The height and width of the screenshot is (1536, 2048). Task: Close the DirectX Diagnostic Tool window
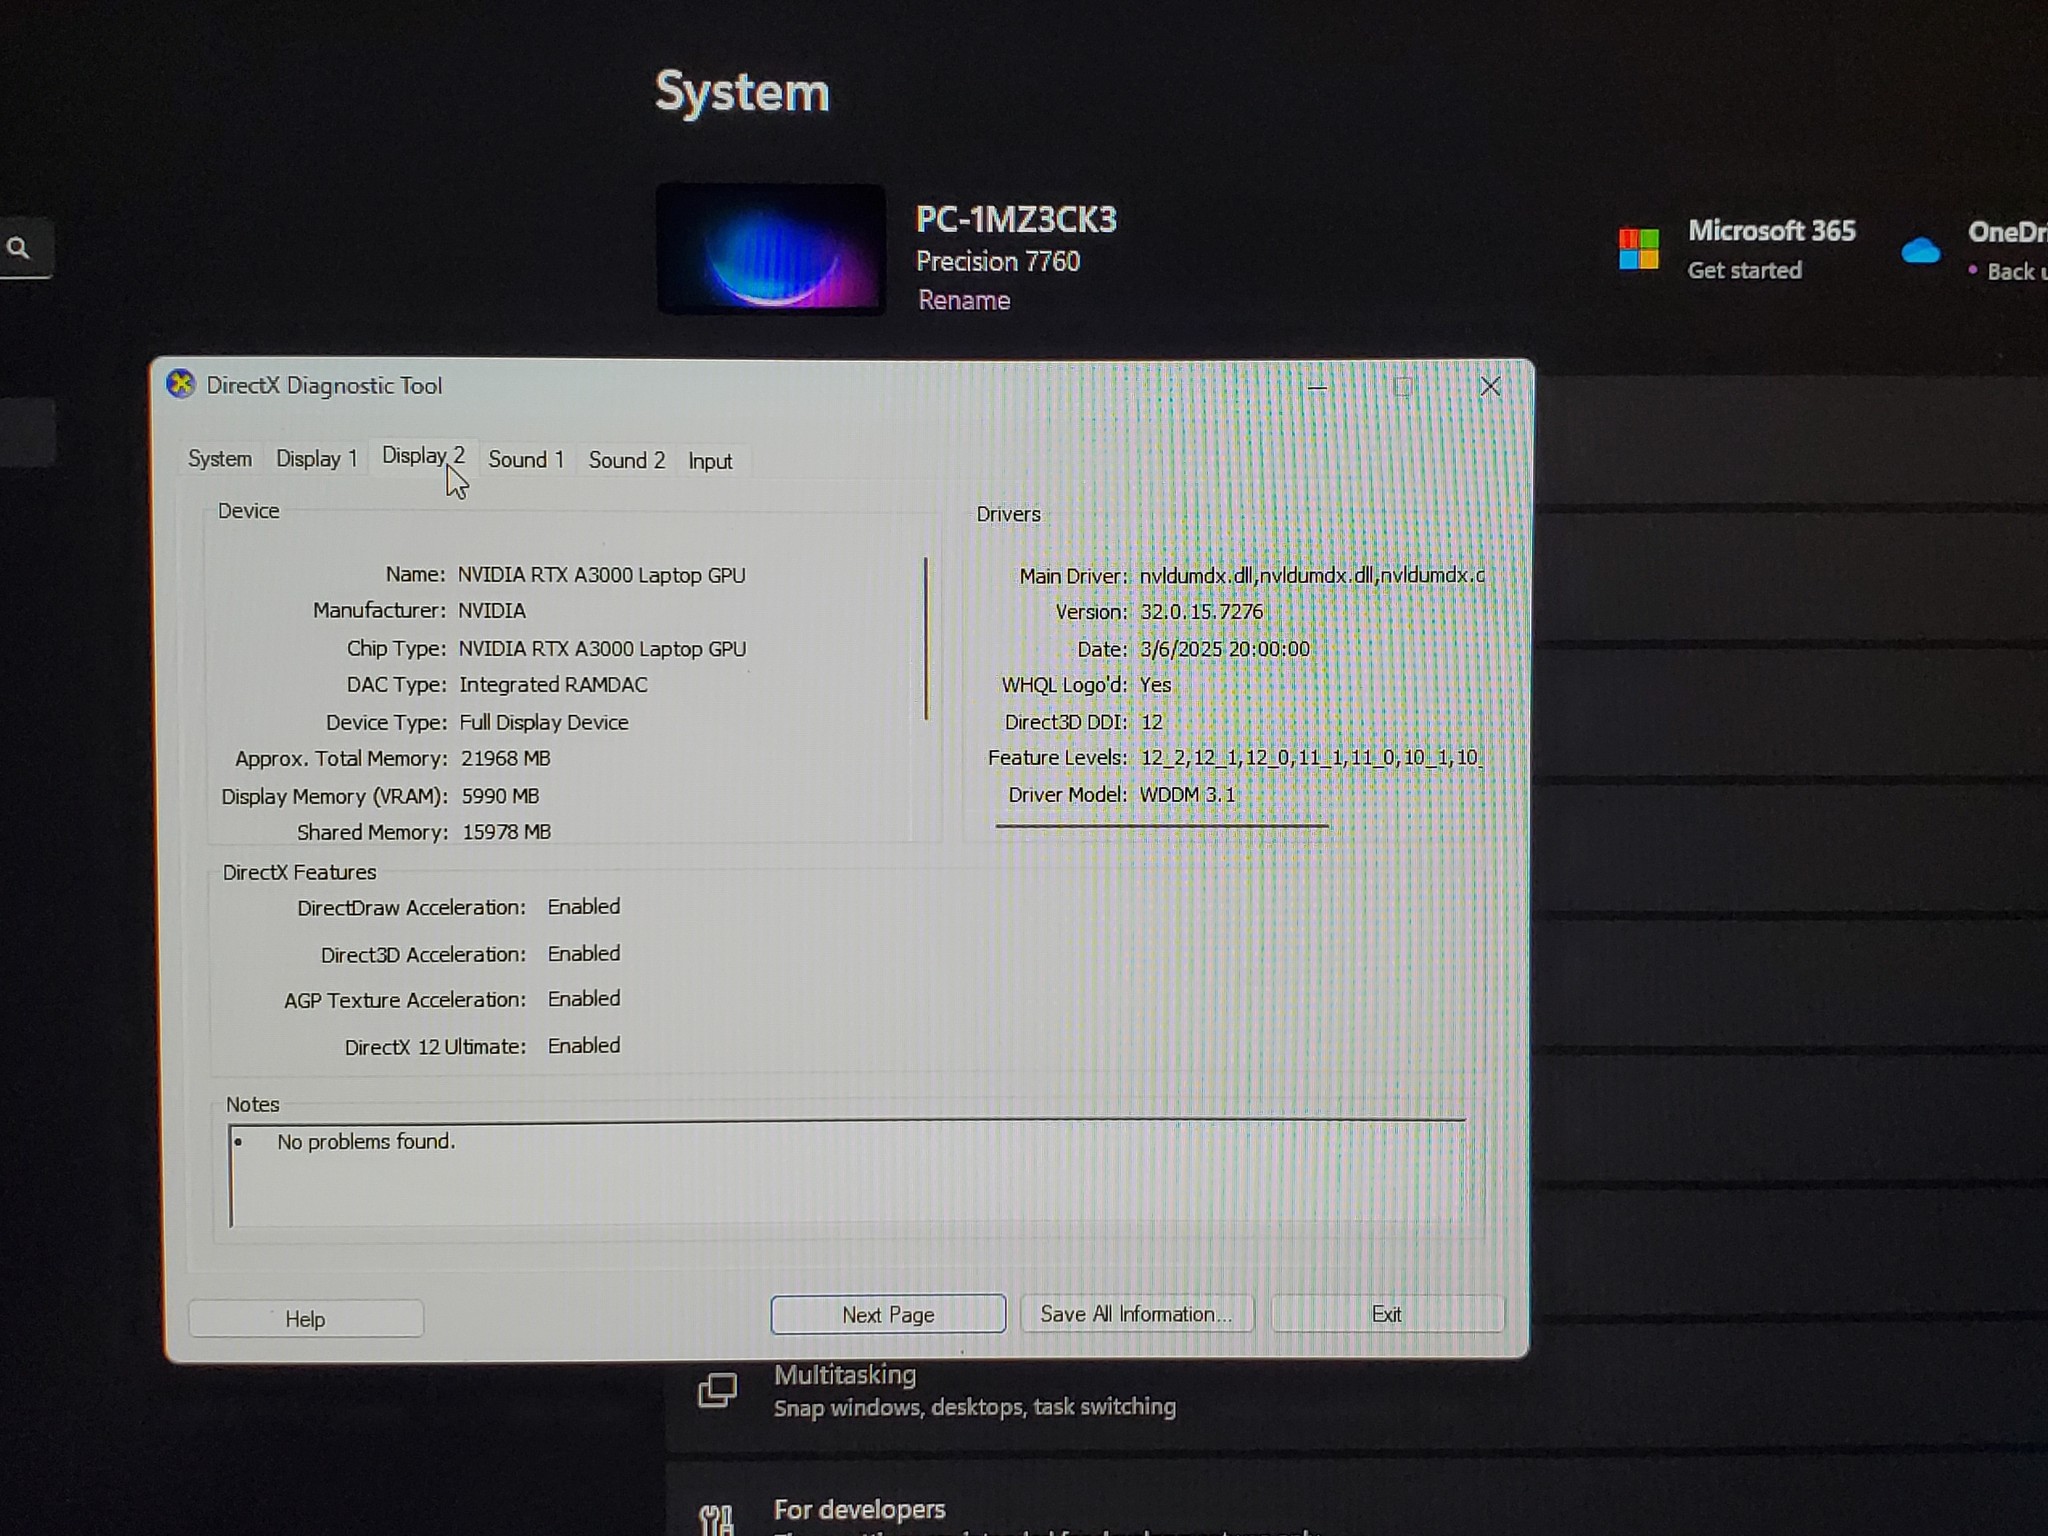point(1490,386)
